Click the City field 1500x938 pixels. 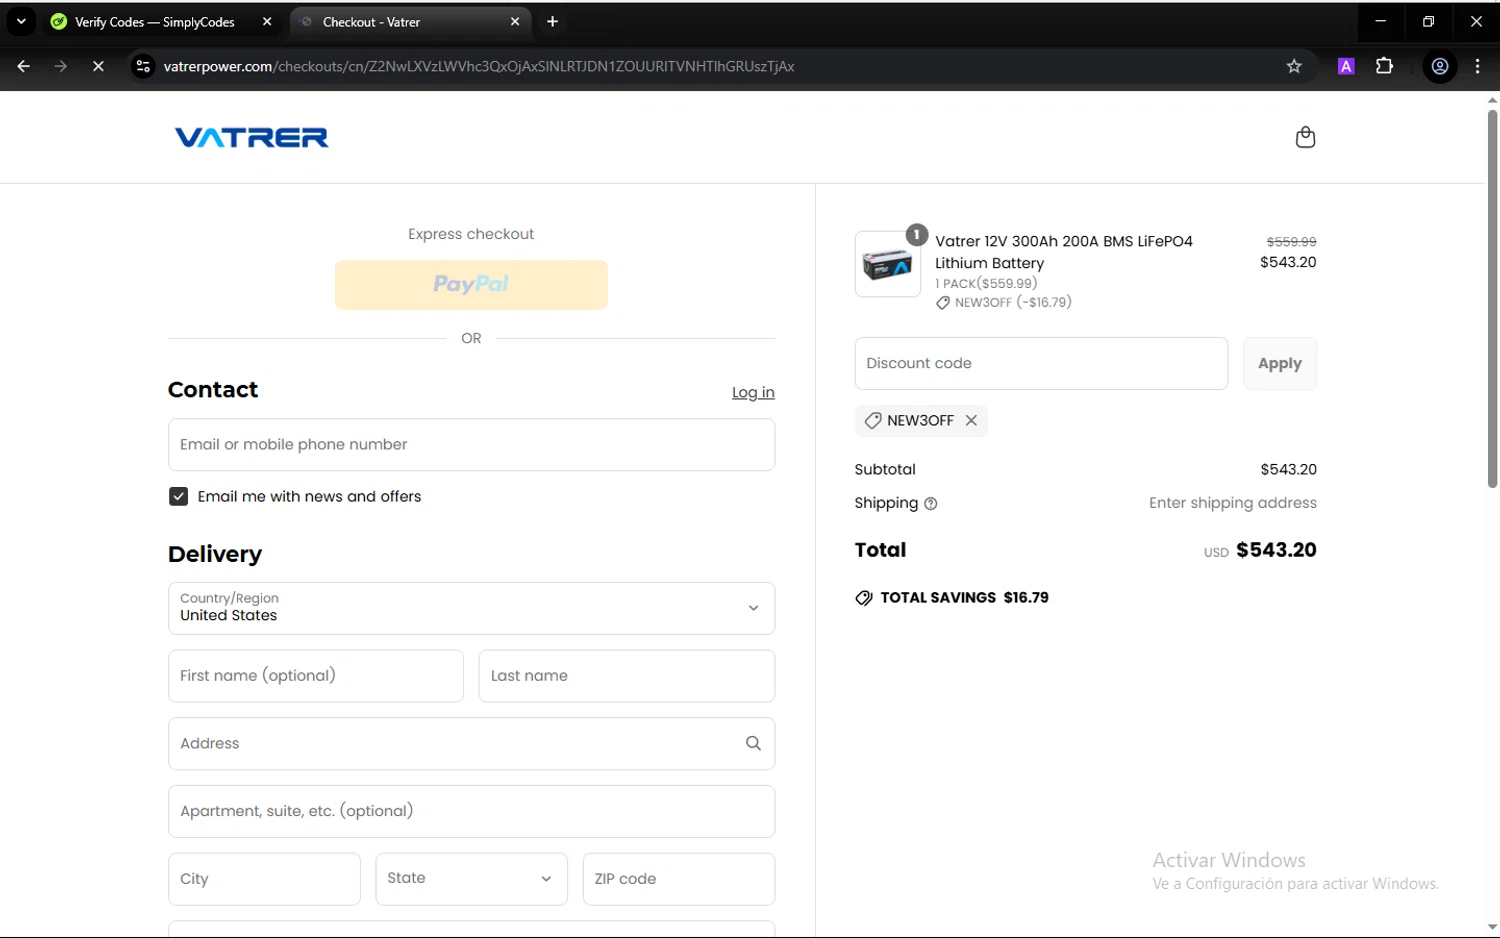coord(264,879)
